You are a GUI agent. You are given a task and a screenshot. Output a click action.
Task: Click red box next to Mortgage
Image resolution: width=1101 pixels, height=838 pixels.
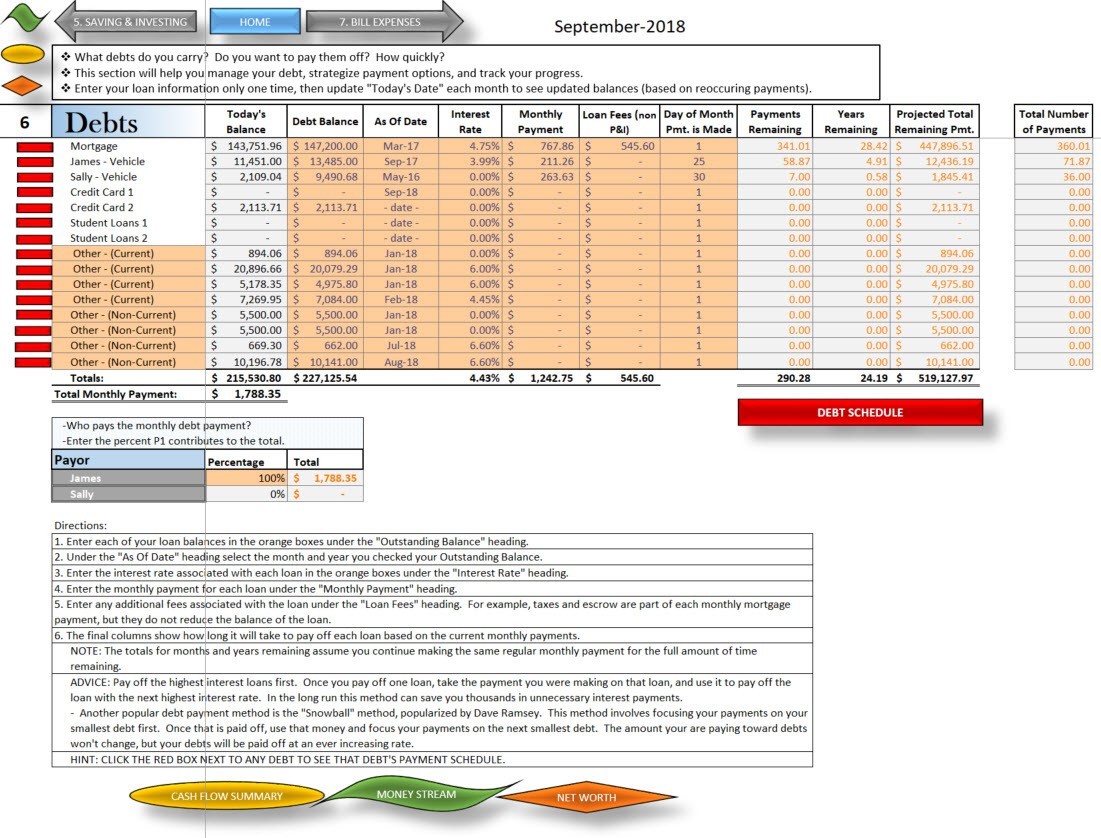point(34,147)
